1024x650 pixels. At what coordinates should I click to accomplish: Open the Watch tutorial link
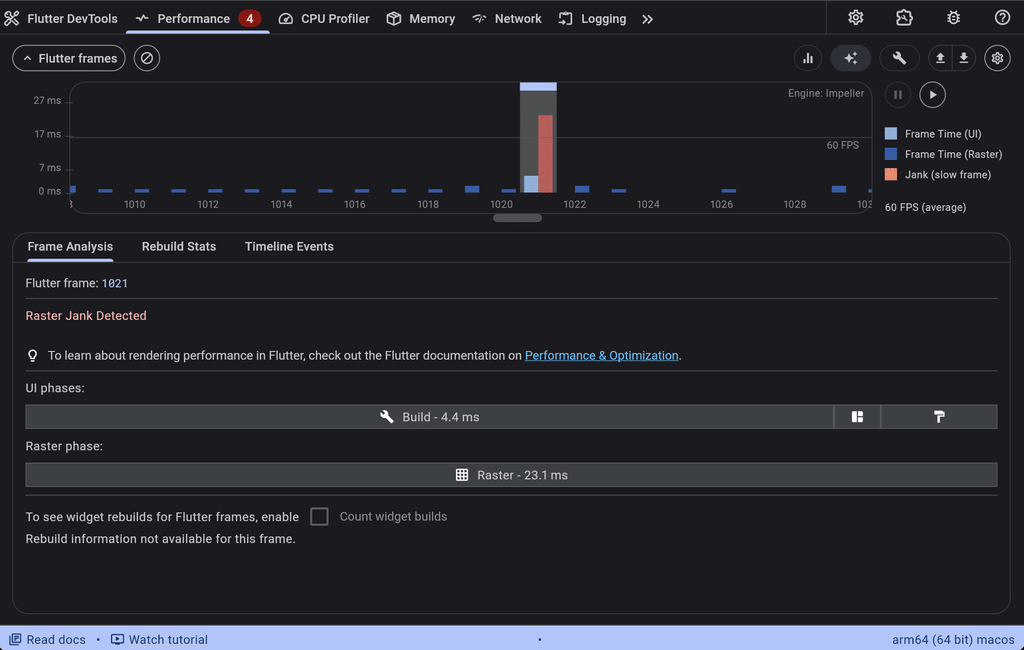[x=159, y=640]
